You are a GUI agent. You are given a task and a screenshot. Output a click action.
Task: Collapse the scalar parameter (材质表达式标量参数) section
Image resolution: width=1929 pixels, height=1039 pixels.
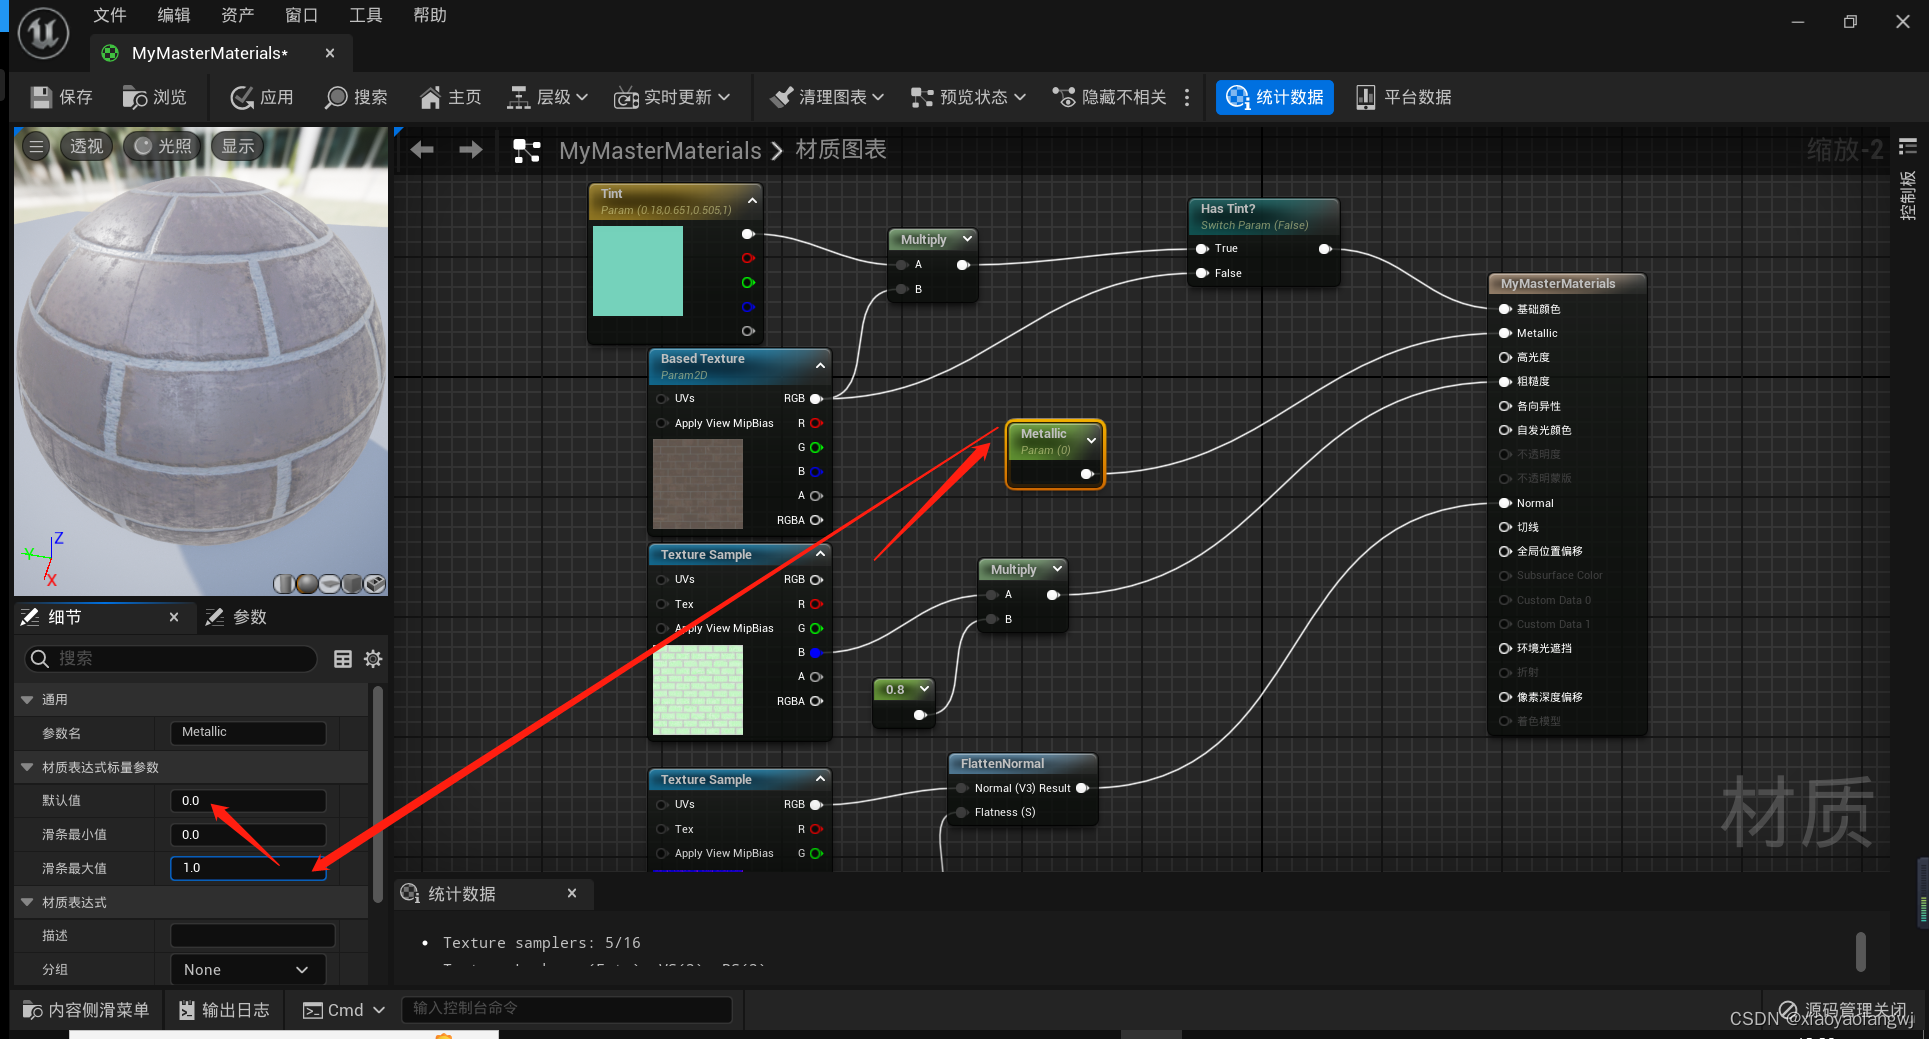(27, 767)
